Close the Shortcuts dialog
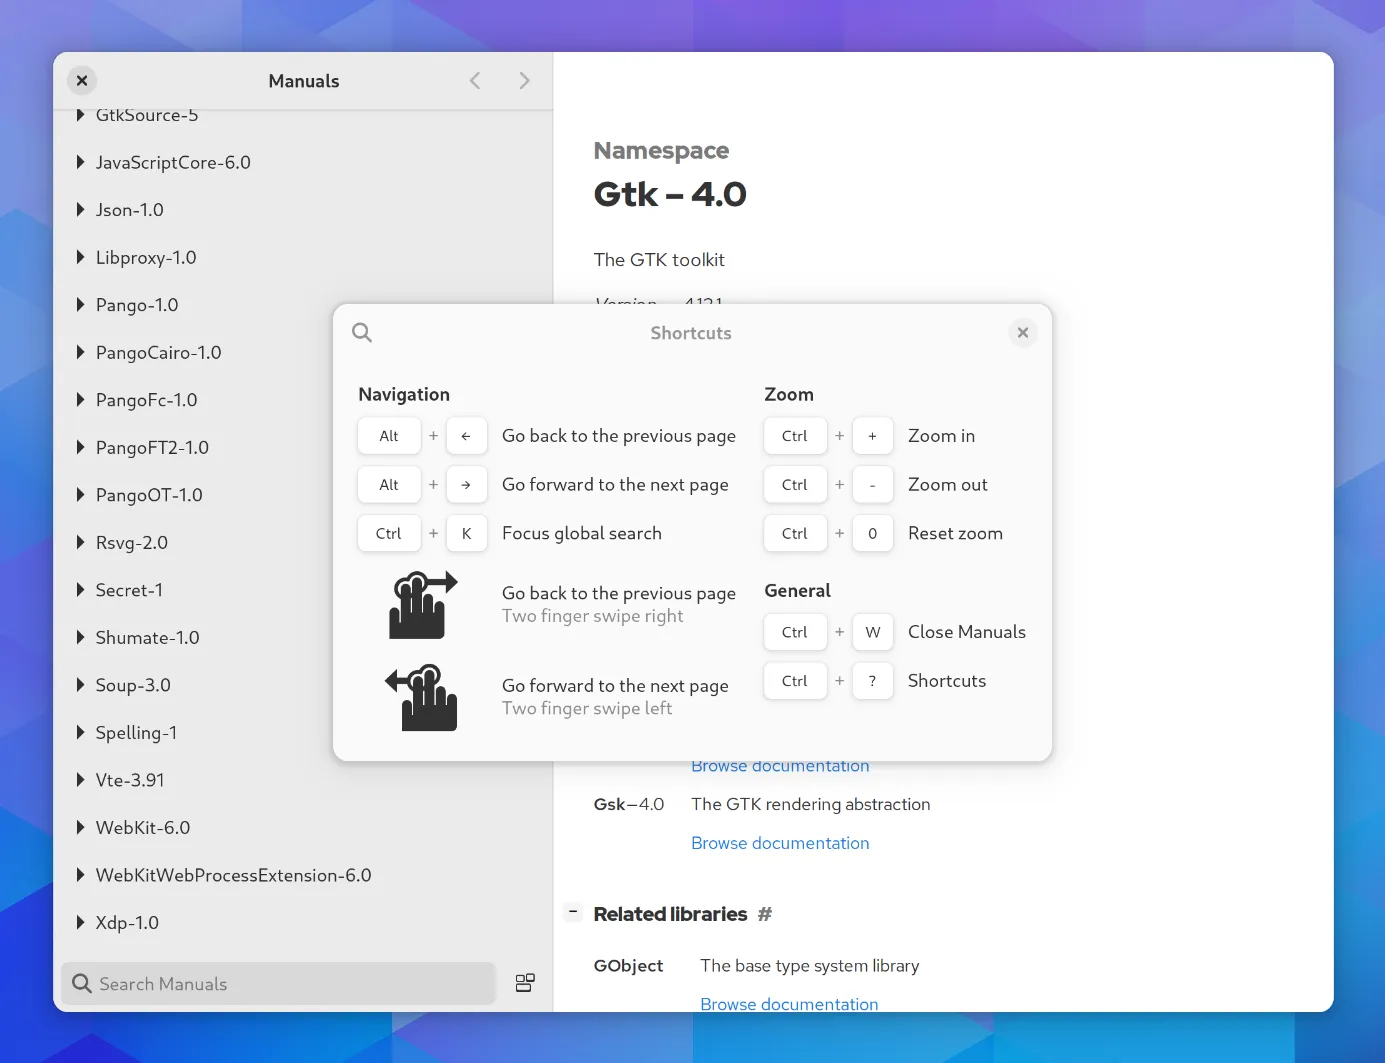 (1022, 333)
